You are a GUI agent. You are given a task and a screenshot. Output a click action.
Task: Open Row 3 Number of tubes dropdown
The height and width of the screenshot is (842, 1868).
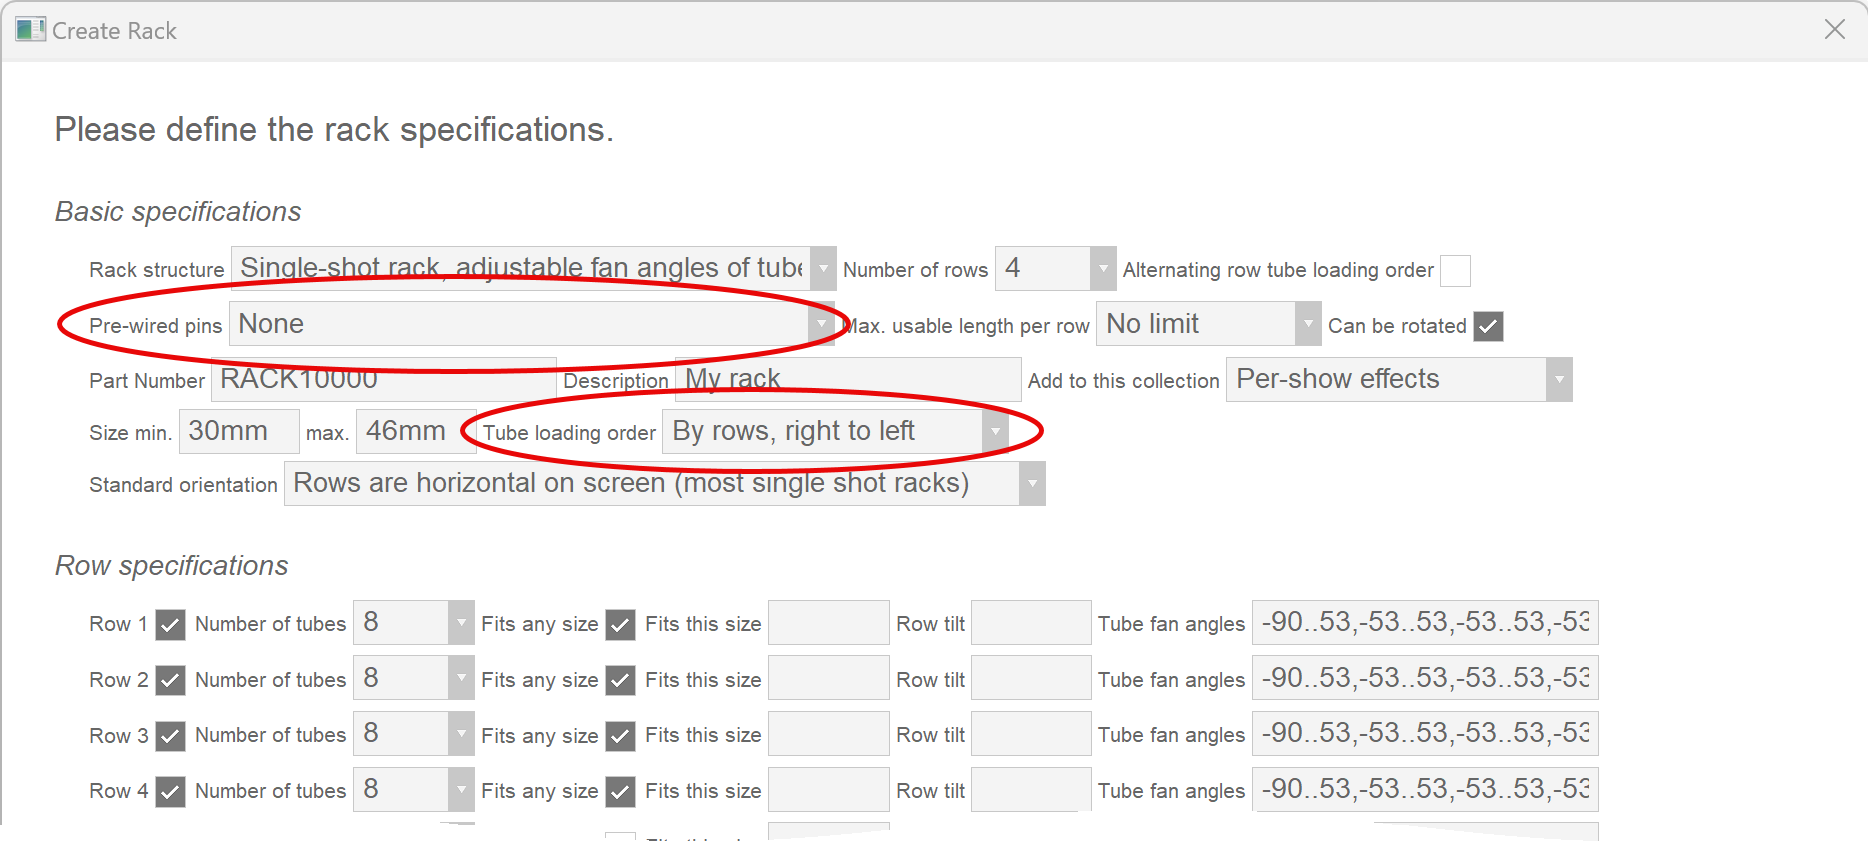460,734
